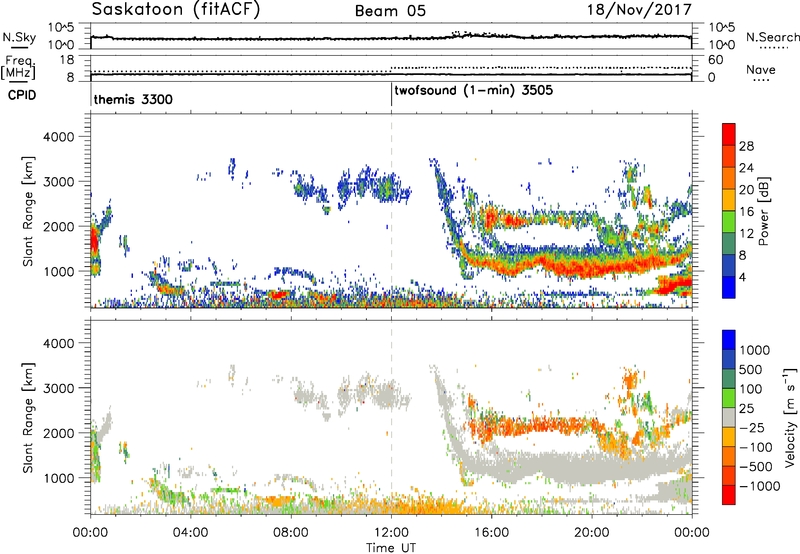Click the 'Slant Range [km]' label of power panel
The width and height of the screenshot is (800, 554).
(28, 211)
